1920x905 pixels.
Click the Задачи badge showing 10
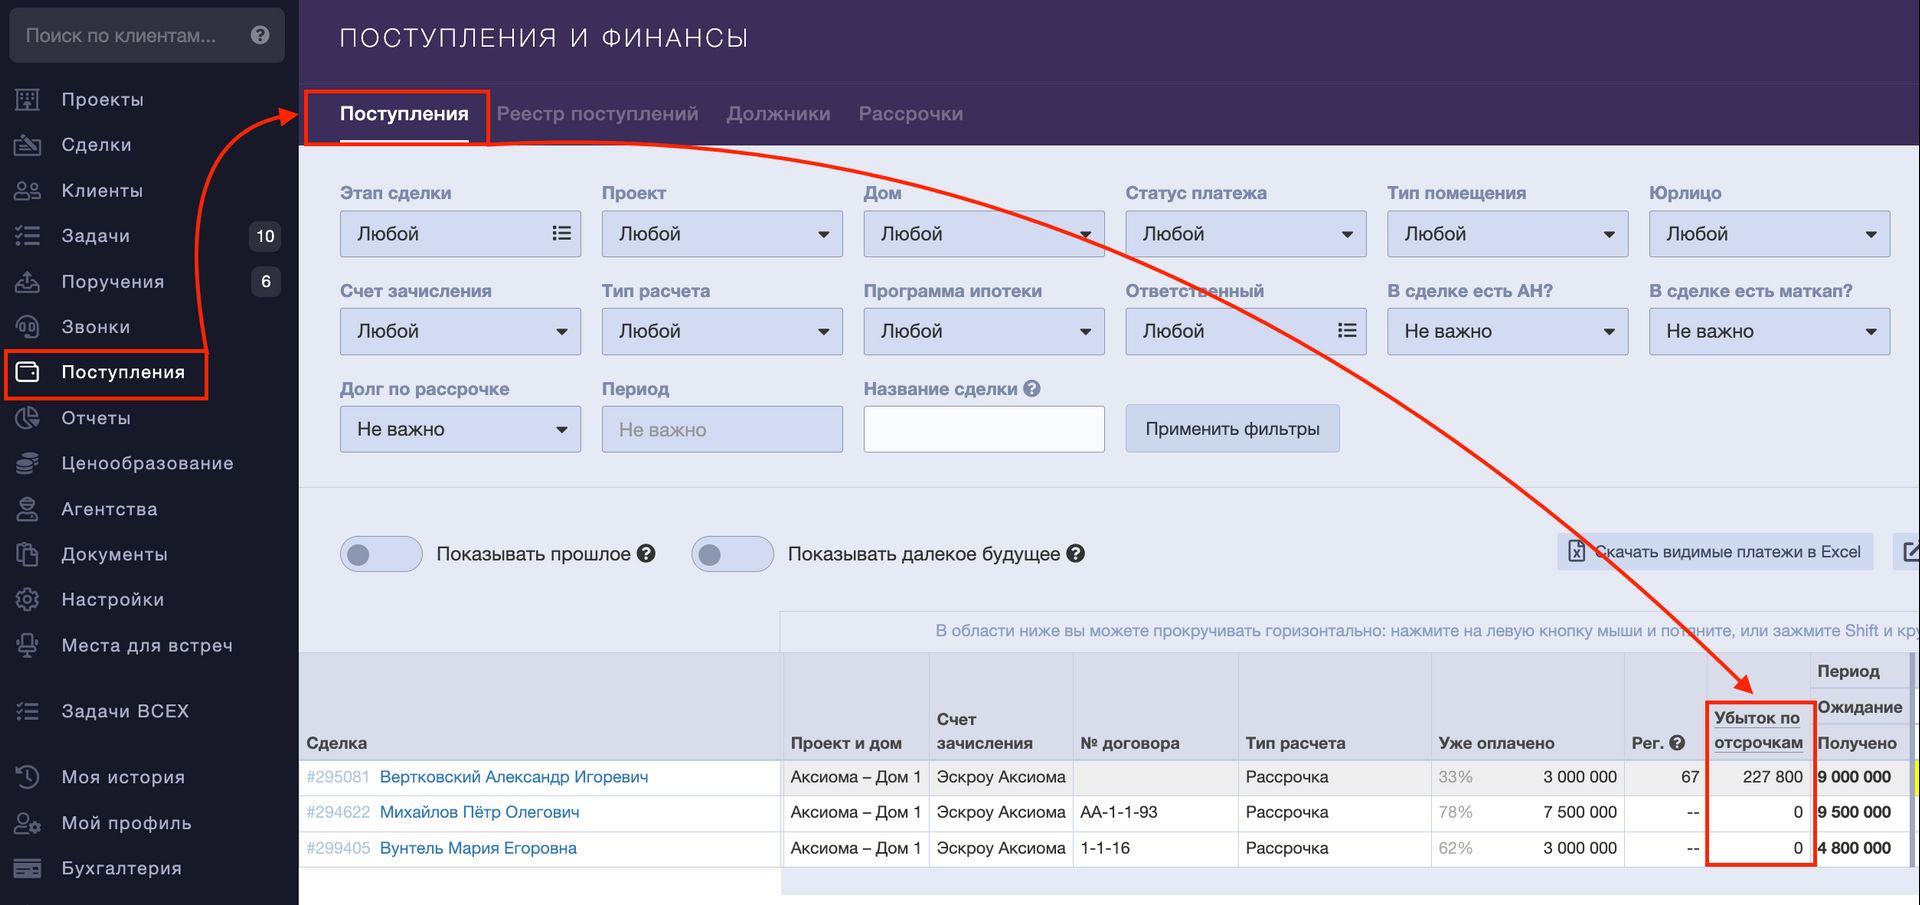pyautogui.click(x=265, y=236)
